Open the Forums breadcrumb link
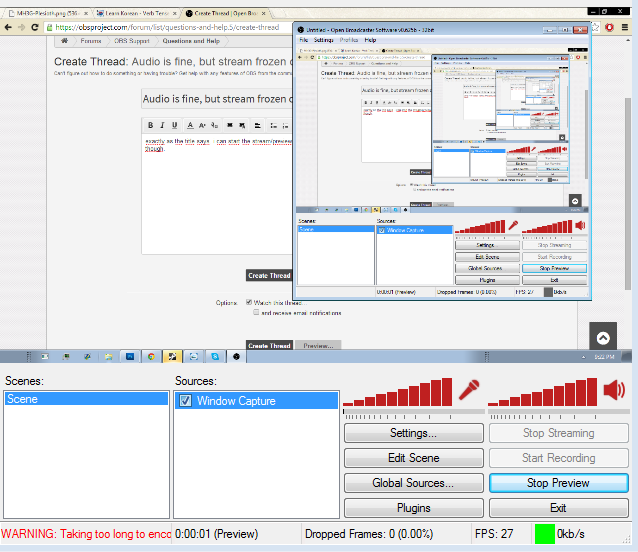Viewport: 638px width, 552px height. pos(91,41)
